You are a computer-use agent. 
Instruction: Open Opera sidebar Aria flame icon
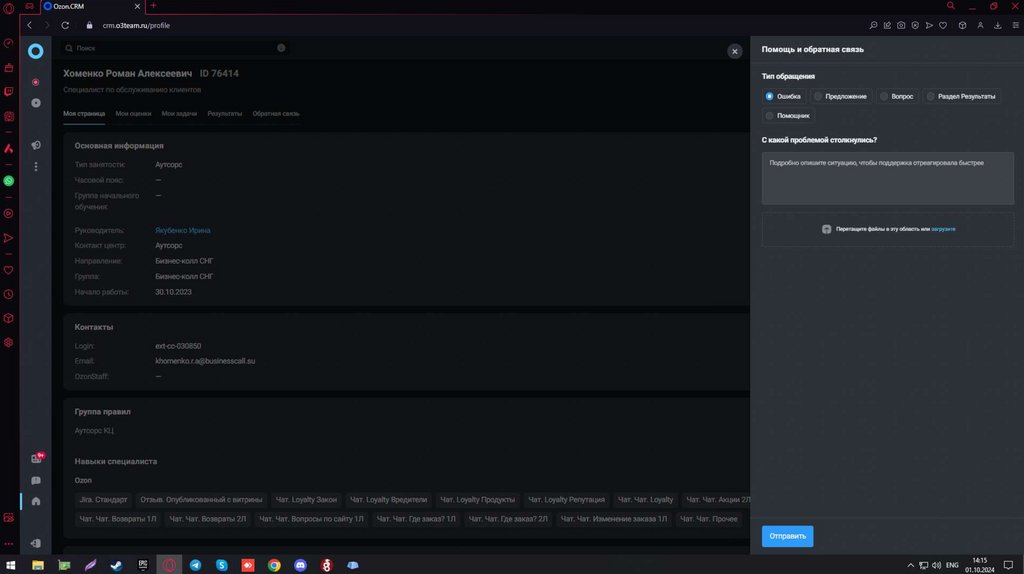coord(8,149)
